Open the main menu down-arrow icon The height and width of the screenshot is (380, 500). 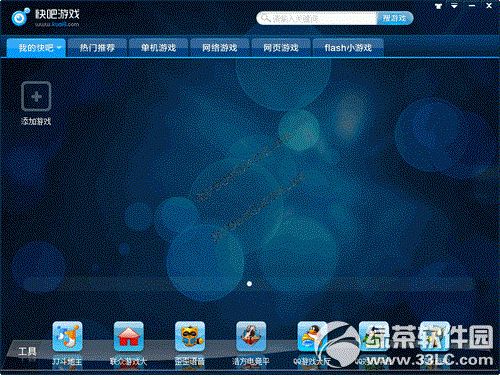[454, 6]
